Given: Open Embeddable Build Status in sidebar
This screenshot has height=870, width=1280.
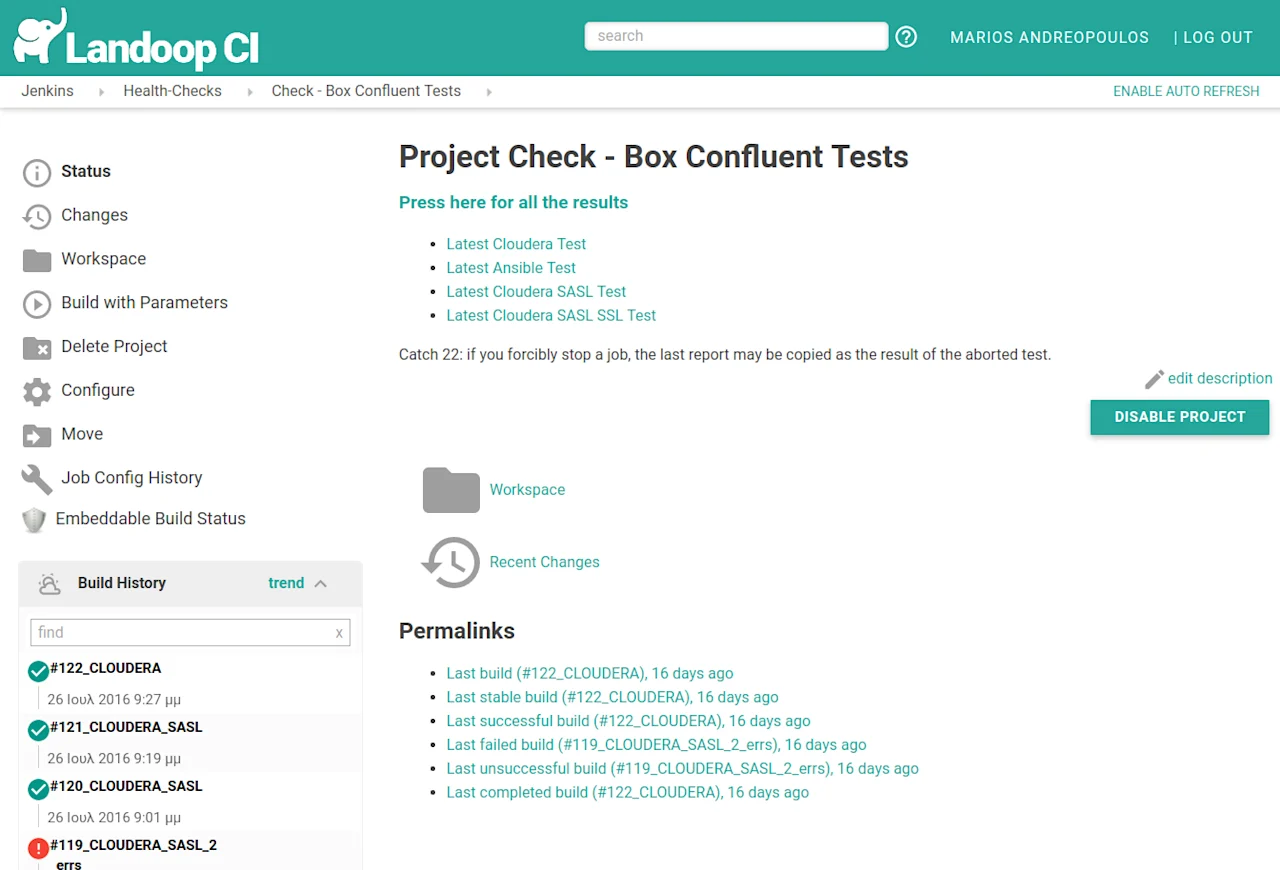Looking at the screenshot, I should tap(150, 519).
